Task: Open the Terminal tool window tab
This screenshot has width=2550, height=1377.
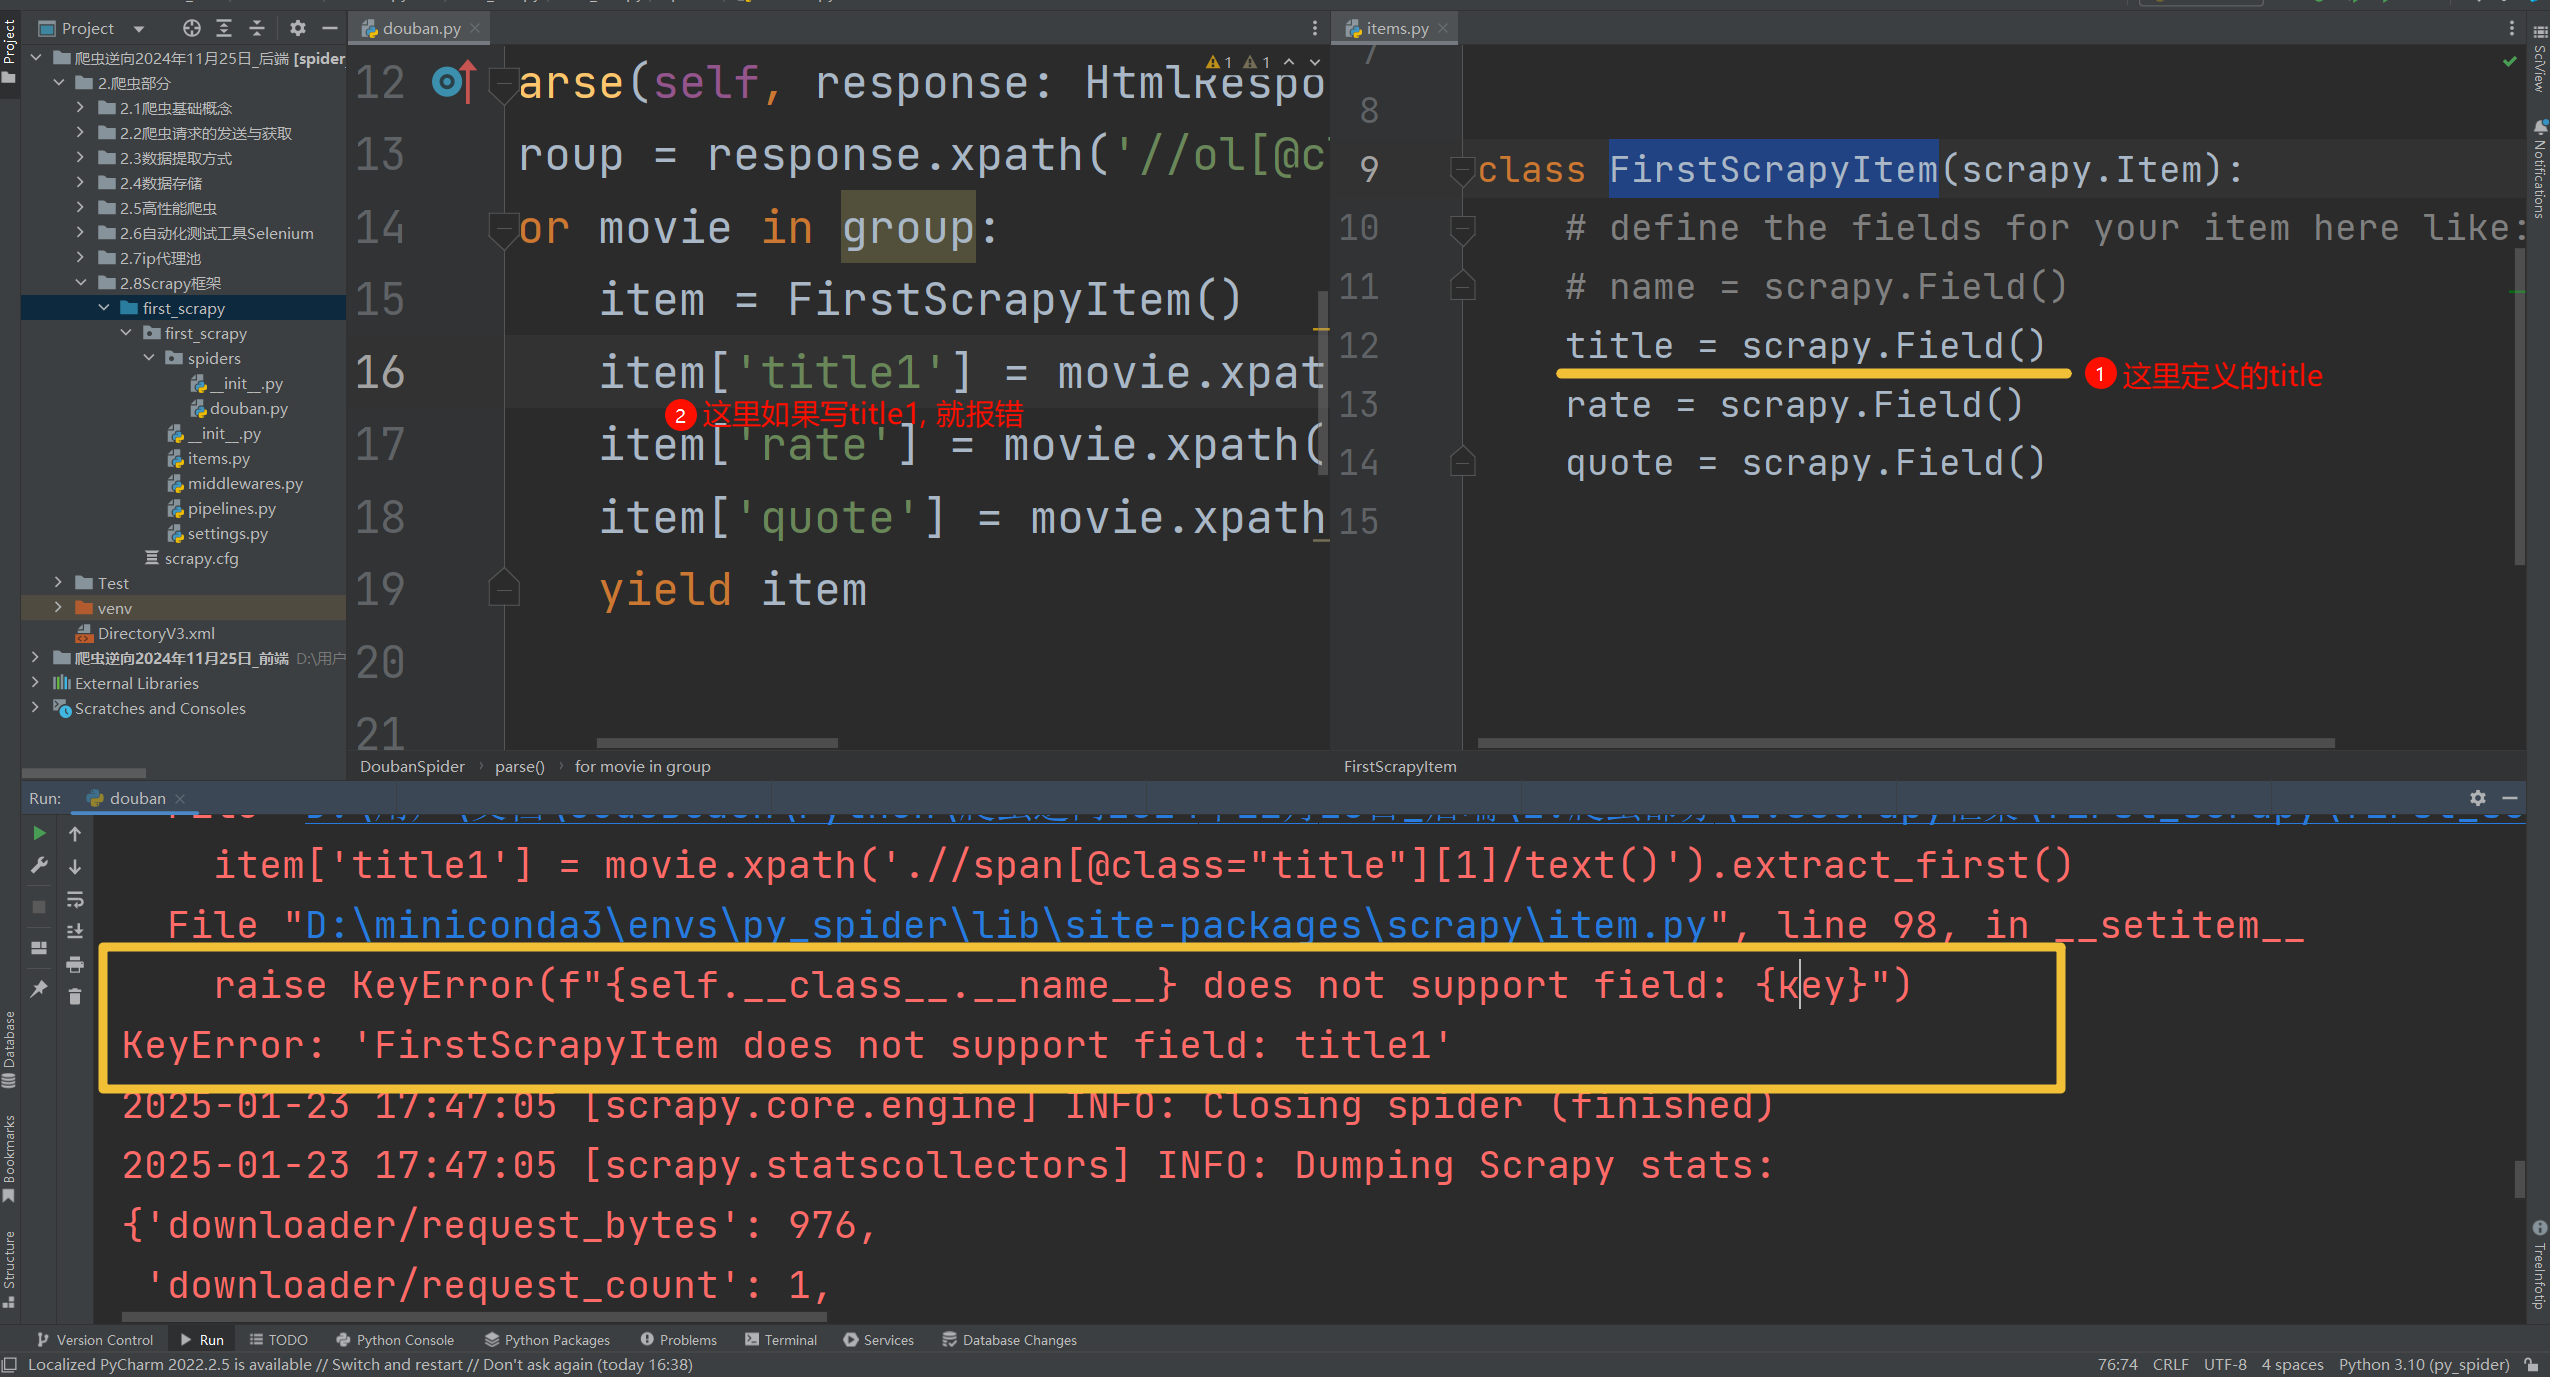Action: pos(781,1340)
